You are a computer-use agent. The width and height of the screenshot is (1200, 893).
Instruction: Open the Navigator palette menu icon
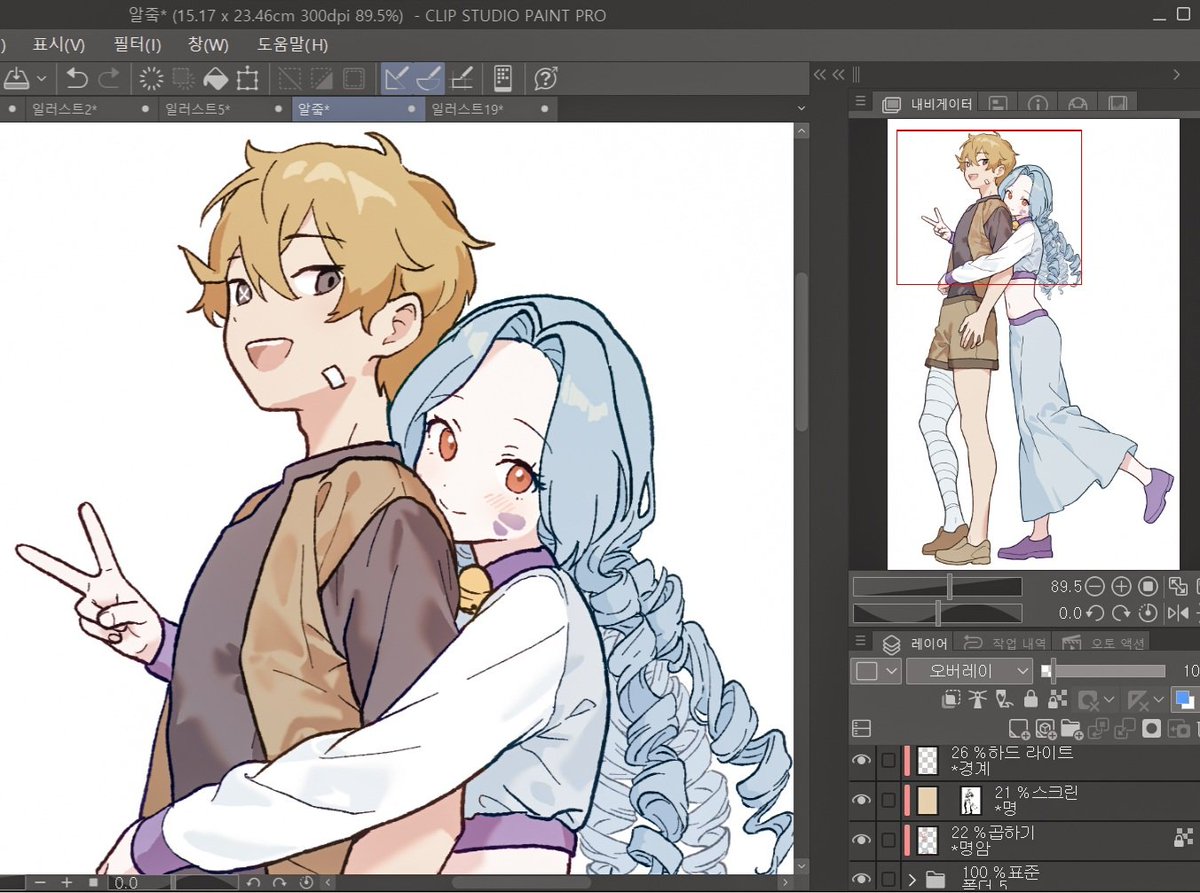(860, 101)
